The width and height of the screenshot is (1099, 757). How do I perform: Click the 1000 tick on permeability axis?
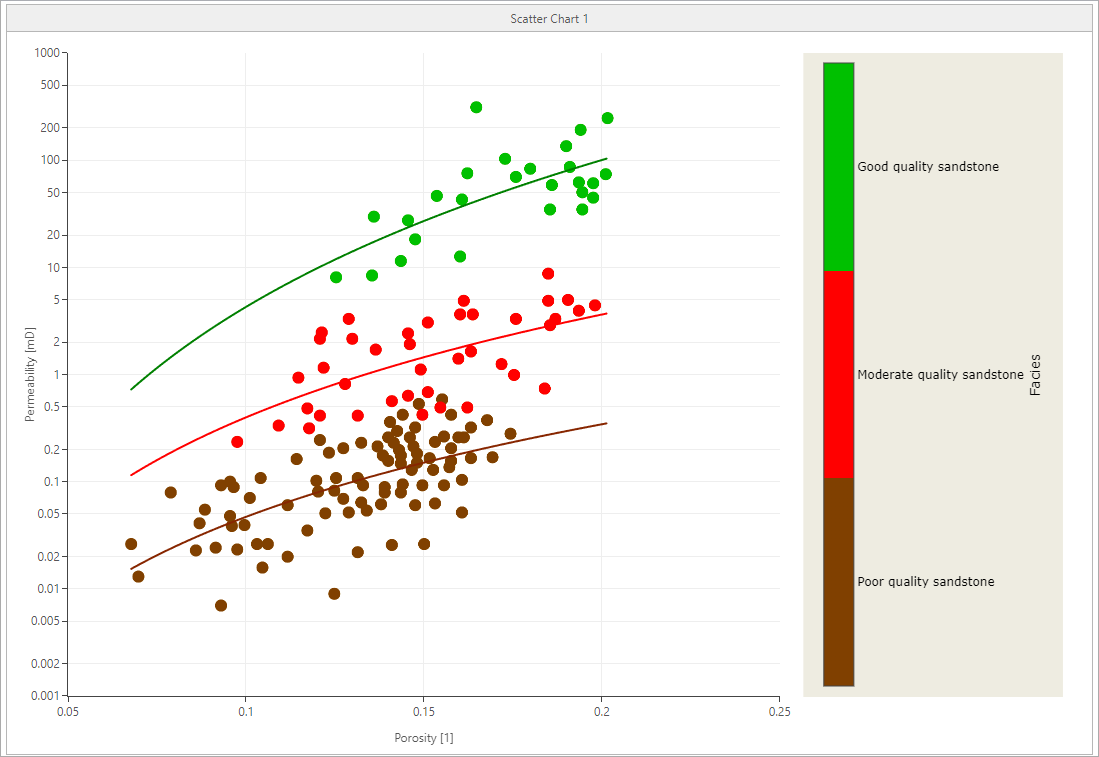[46, 53]
